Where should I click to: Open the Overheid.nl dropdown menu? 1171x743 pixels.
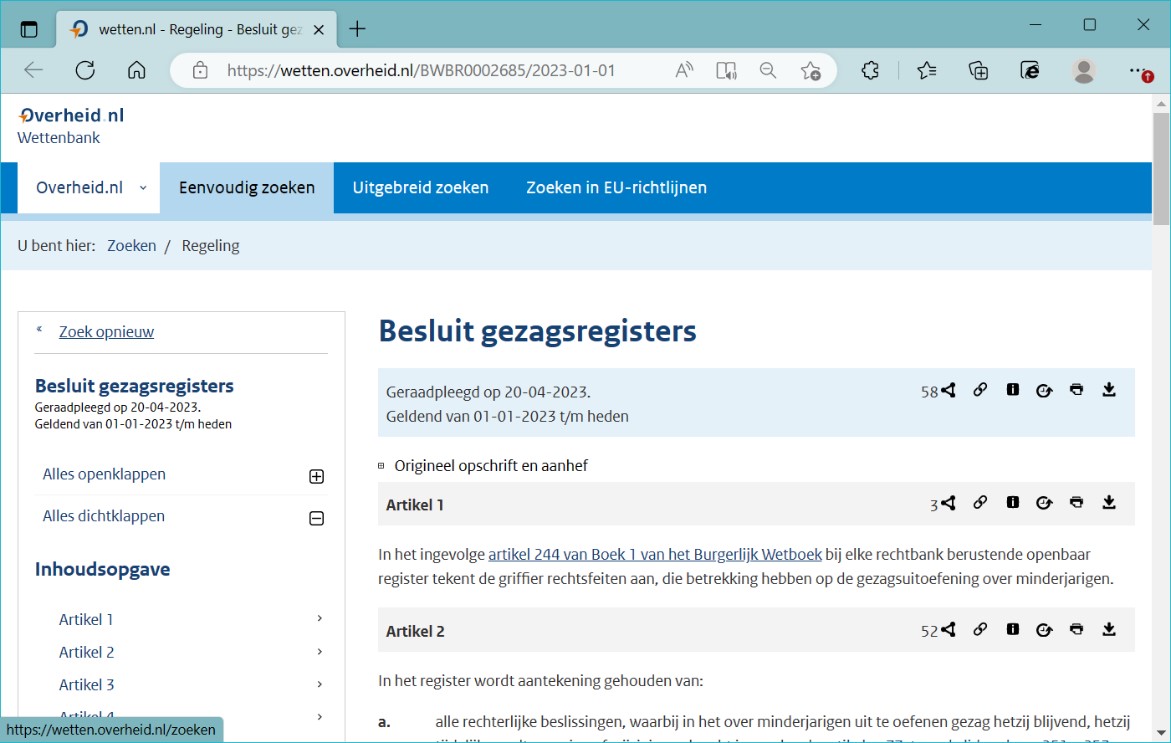click(88, 187)
